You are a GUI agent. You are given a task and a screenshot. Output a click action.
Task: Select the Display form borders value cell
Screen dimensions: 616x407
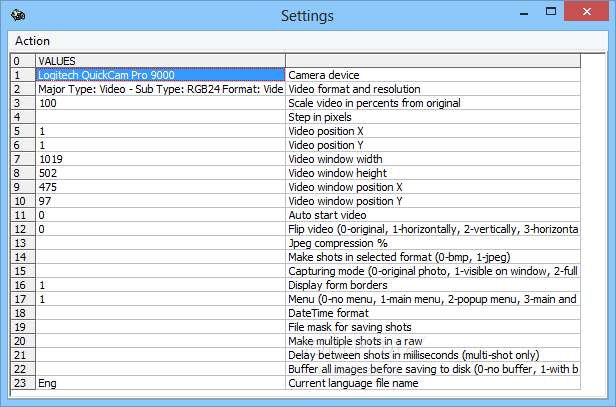pos(160,285)
